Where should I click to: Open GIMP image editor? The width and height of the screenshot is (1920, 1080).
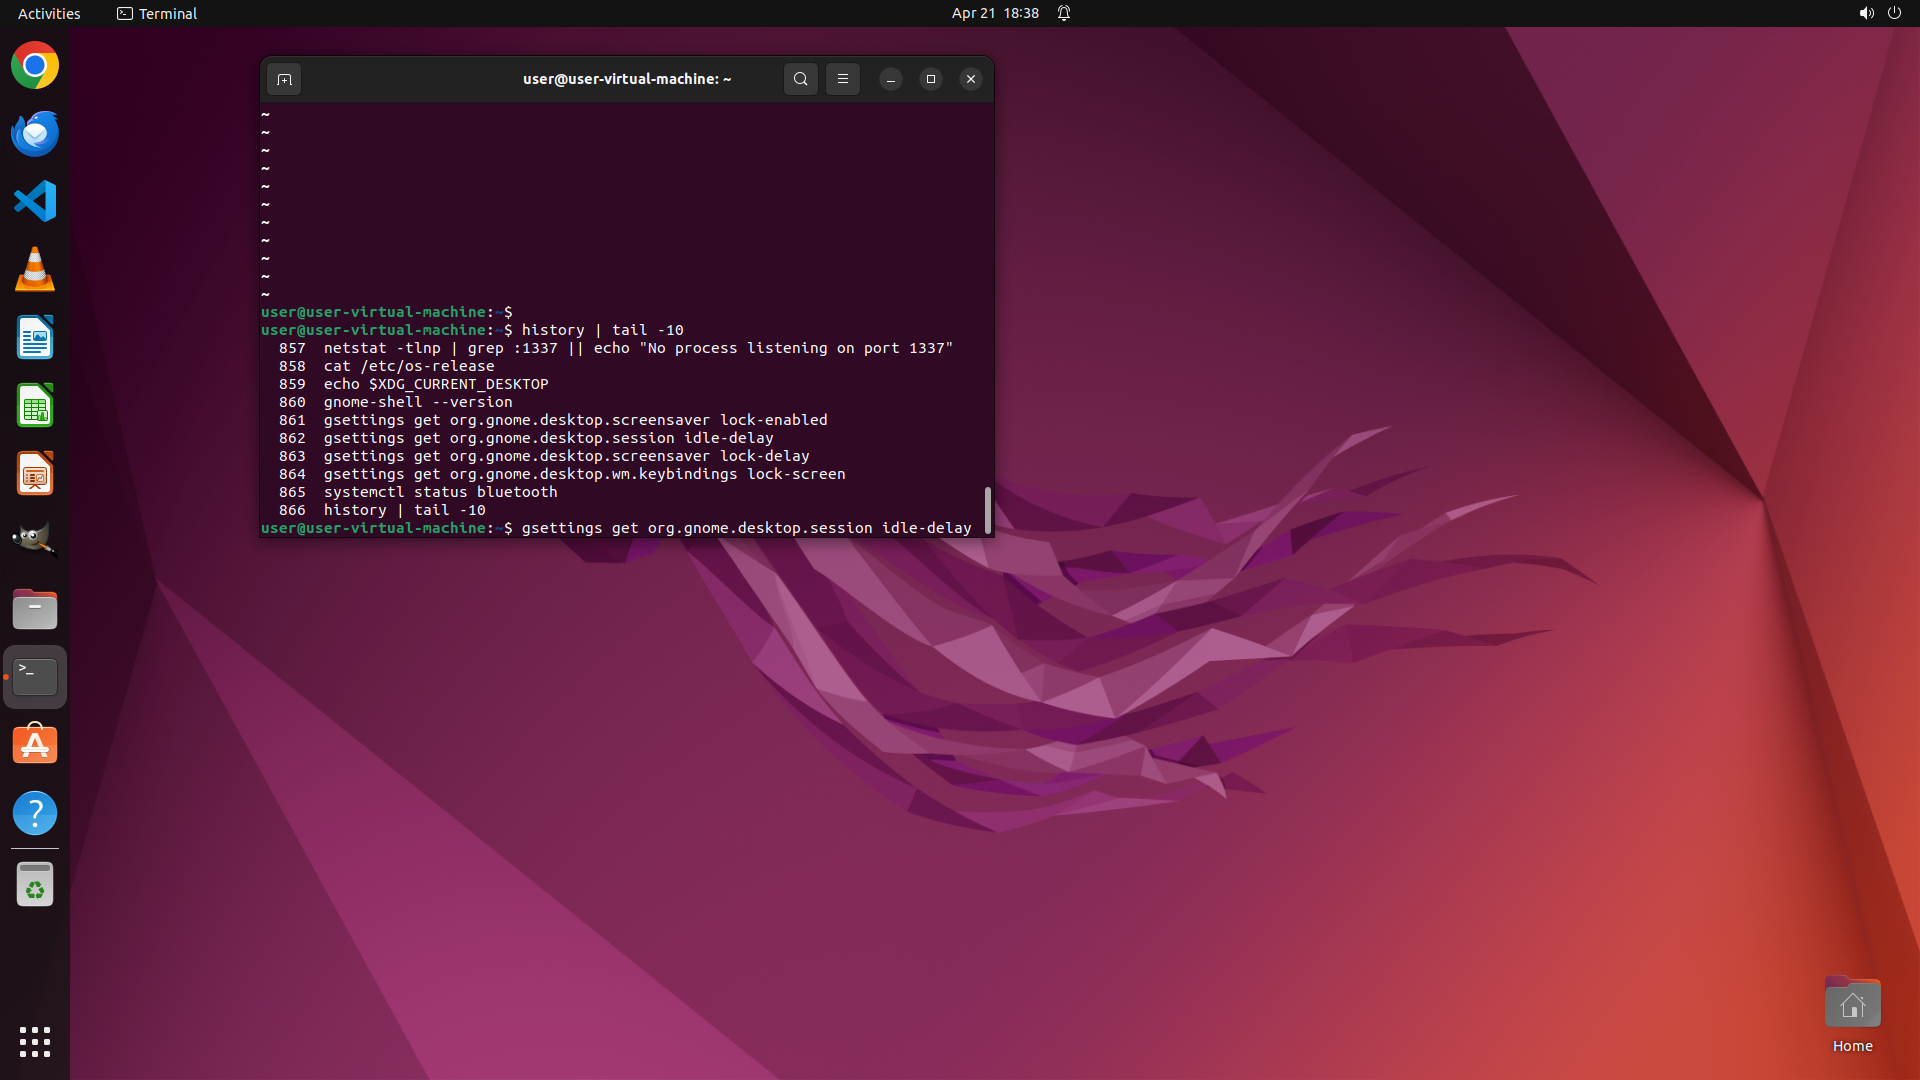35,541
